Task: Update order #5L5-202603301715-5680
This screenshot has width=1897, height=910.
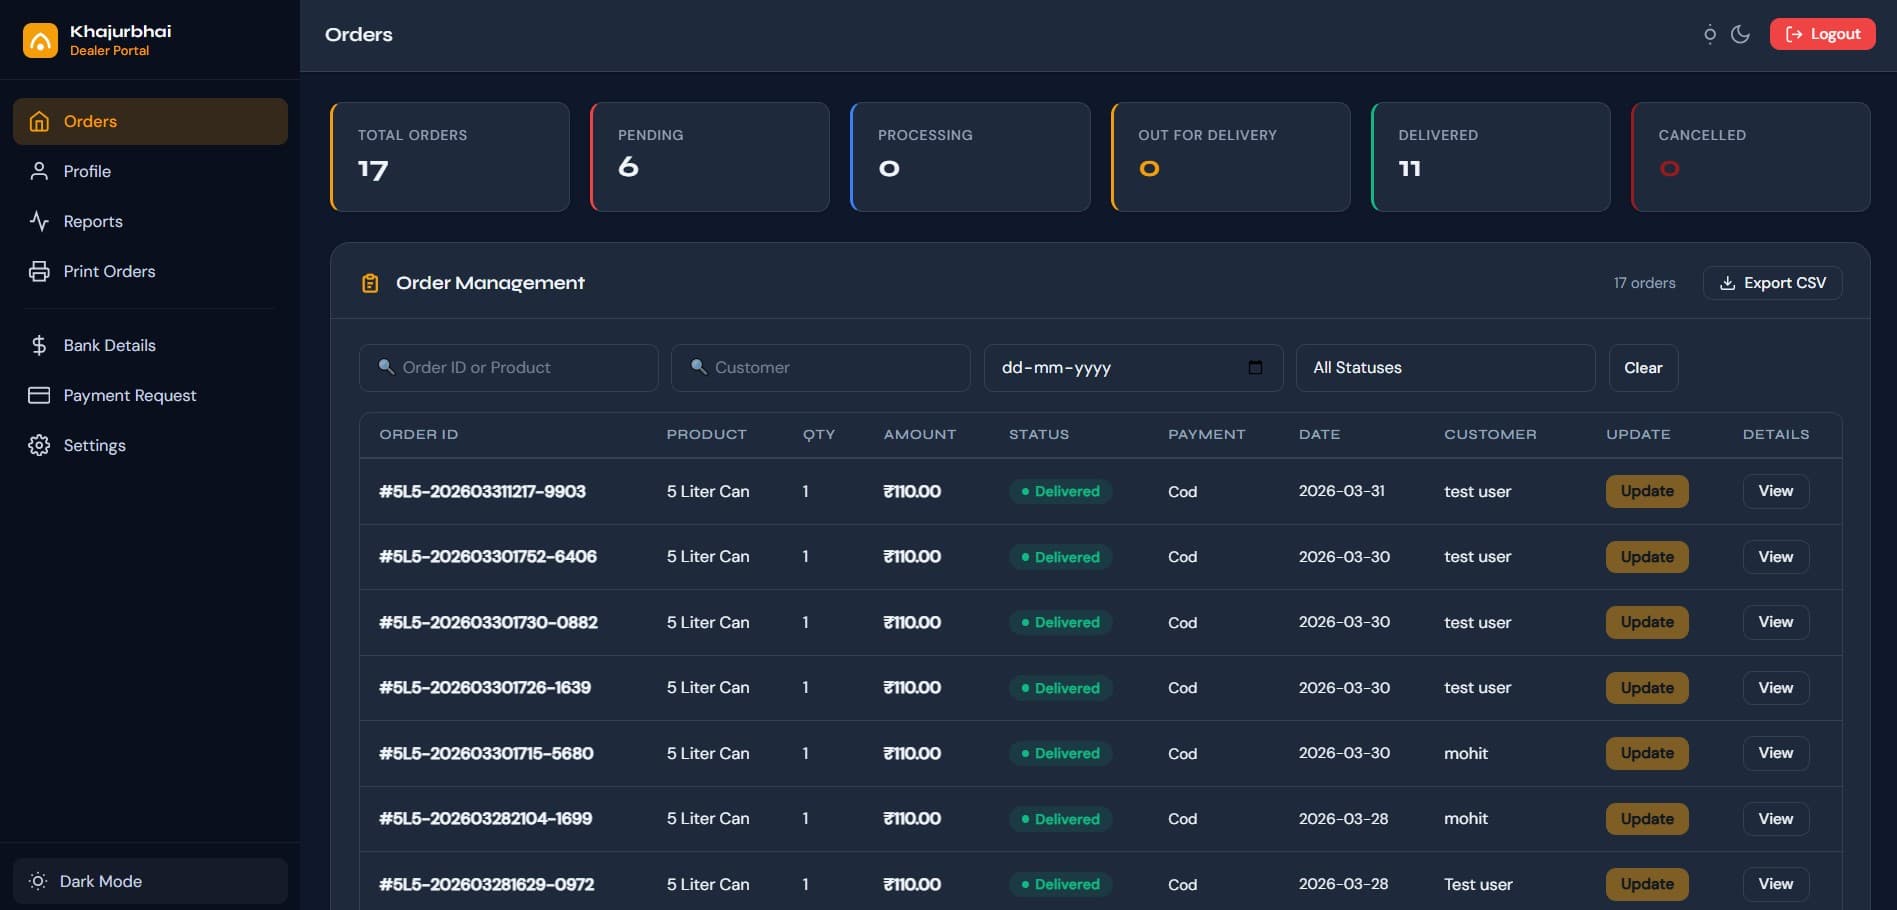Action: coord(1647,753)
